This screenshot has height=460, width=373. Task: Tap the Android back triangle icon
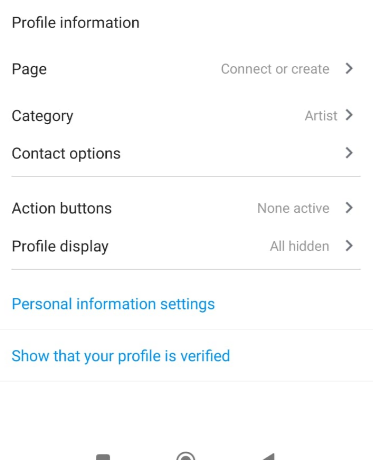tap(268, 456)
